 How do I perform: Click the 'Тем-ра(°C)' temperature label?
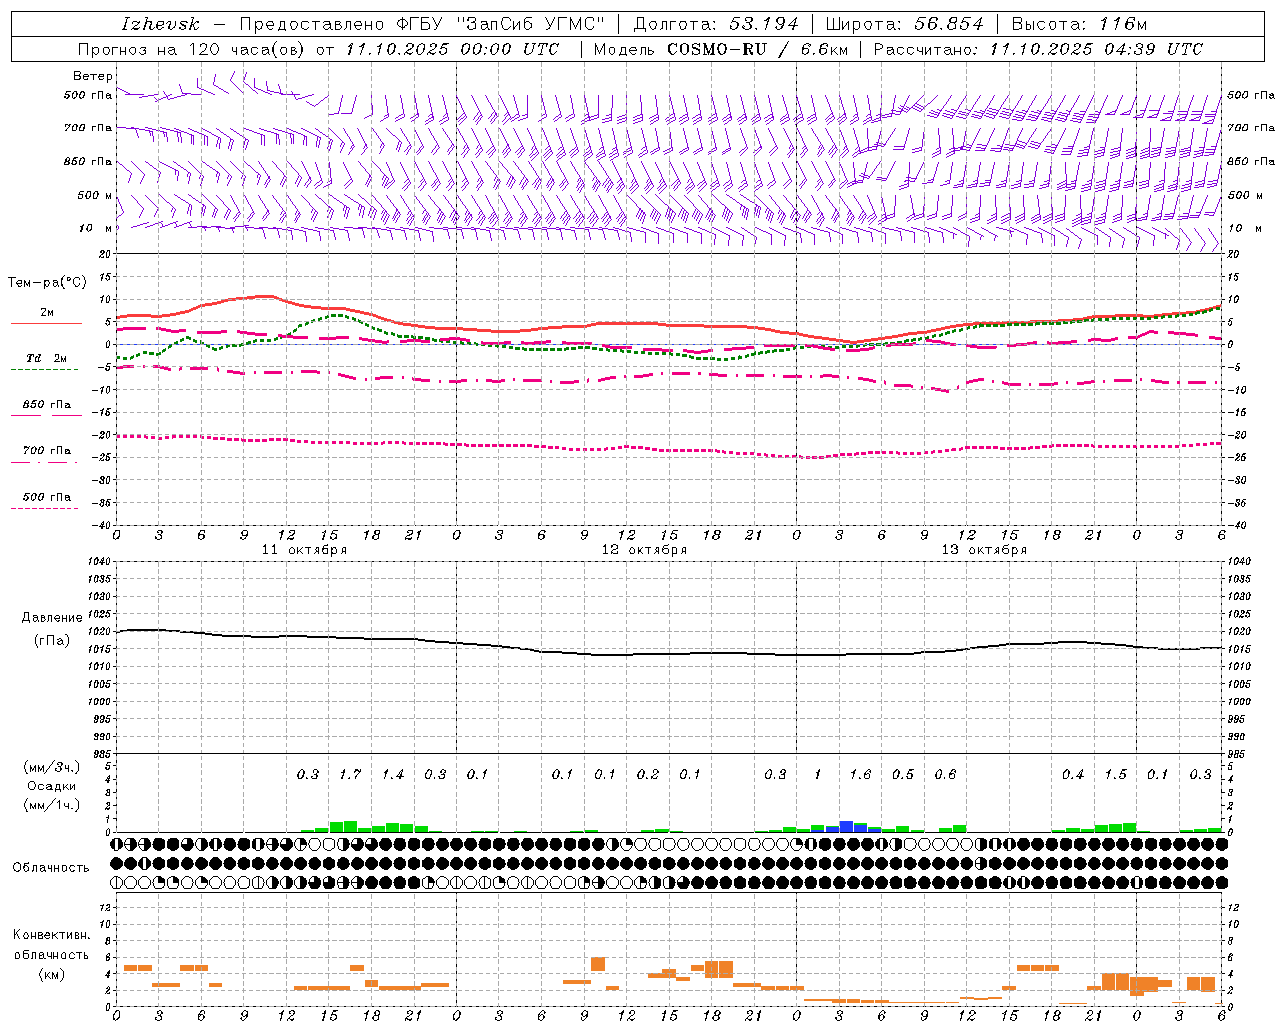47,283
